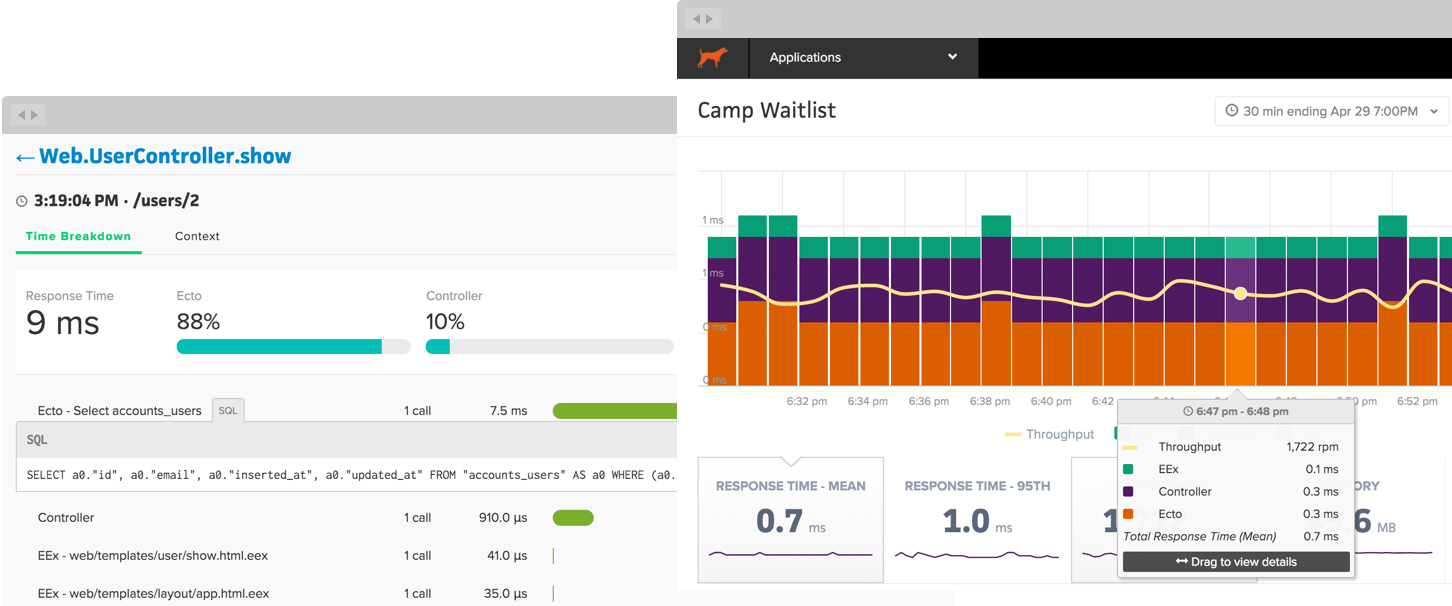Click EEx - web/templates/user/show.html.eex row
1452x606 pixels.
point(153,555)
